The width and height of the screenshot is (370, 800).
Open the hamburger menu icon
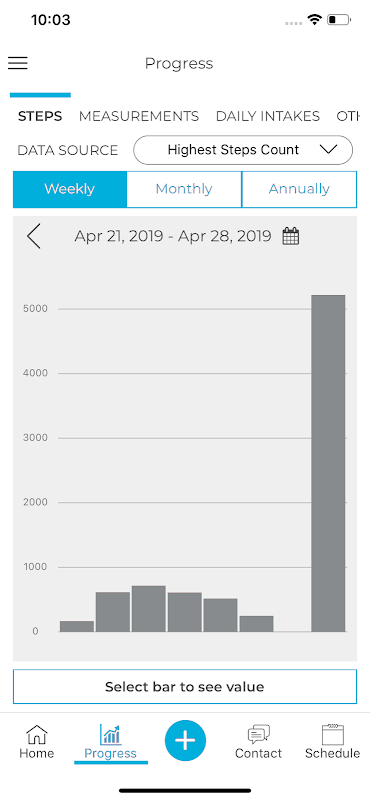pyautogui.click(x=18, y=63)
